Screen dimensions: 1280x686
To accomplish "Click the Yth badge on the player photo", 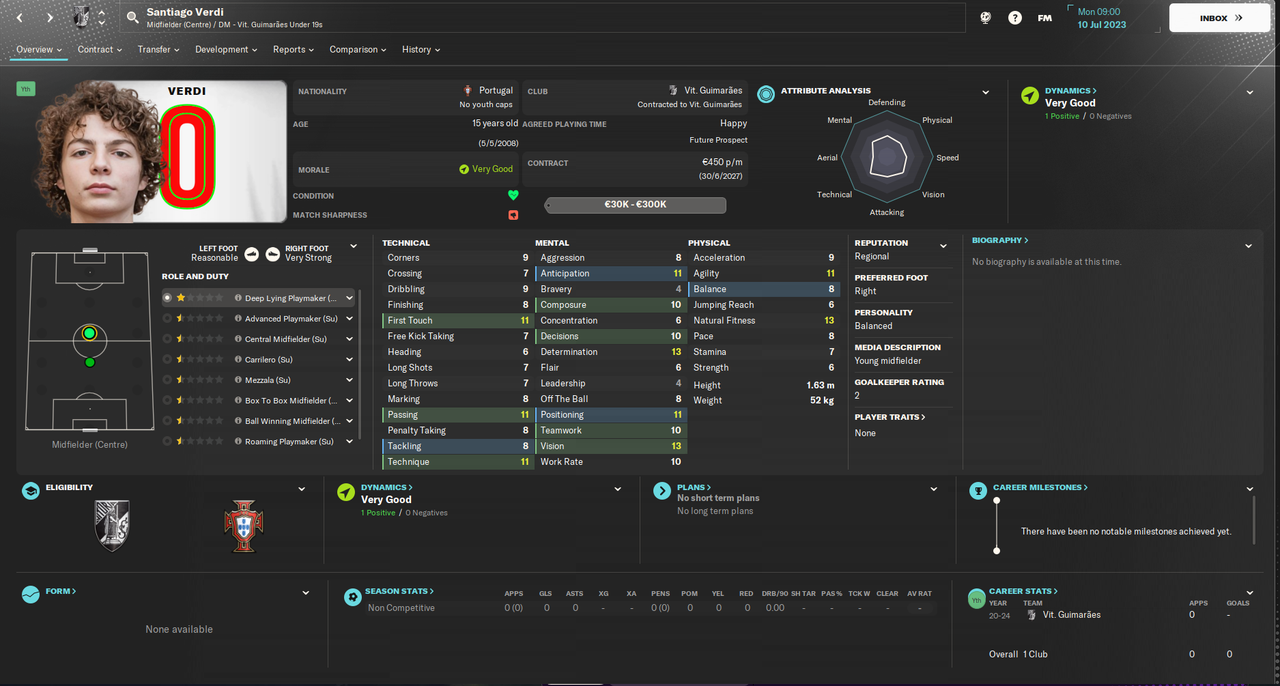I will click(x=25, y=89).
